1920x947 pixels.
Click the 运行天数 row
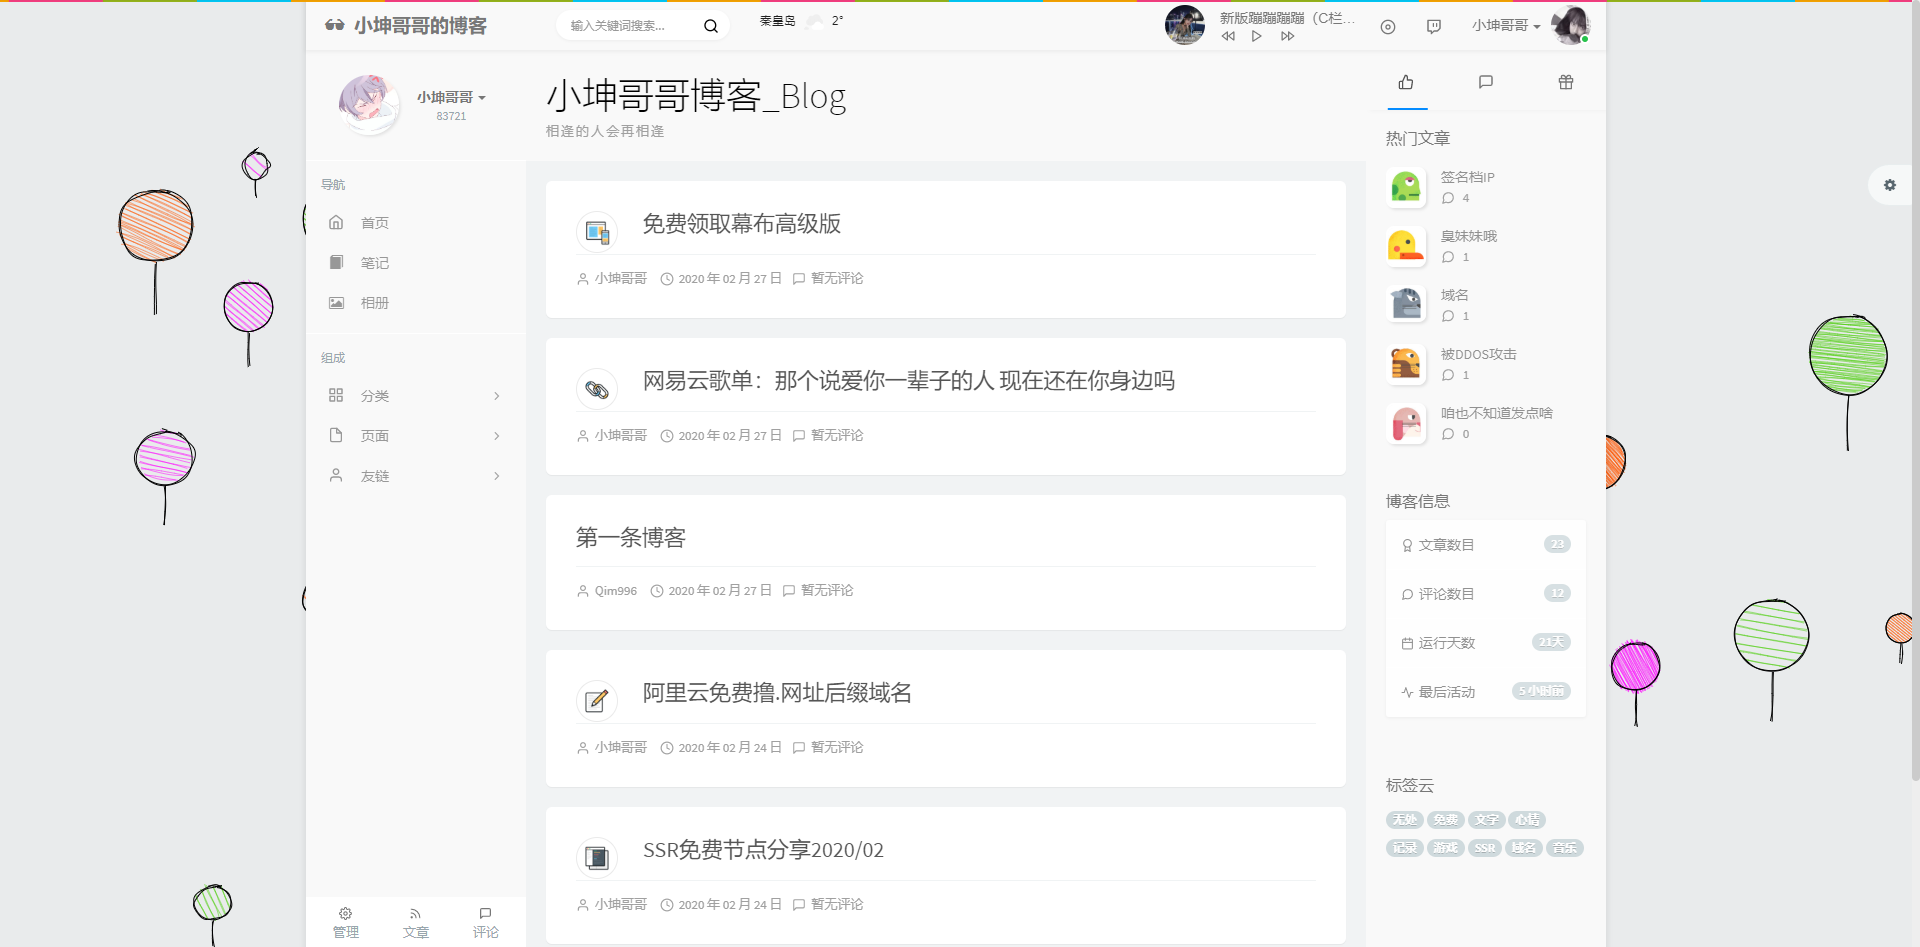(1486, 643)
